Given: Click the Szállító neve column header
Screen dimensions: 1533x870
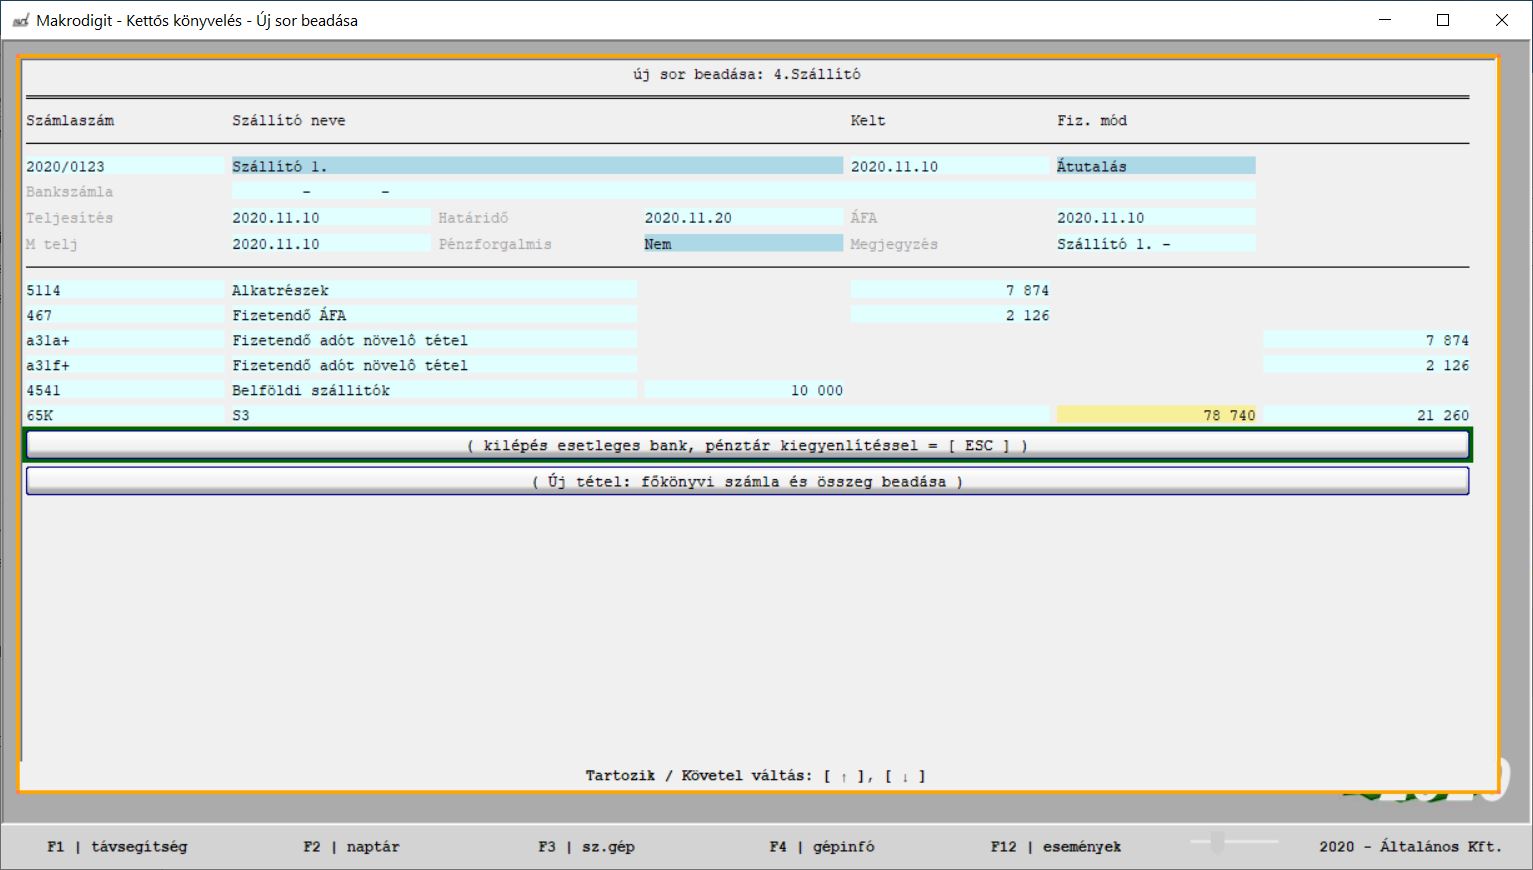Looking at the screenshot, I should tap(289, 120).
